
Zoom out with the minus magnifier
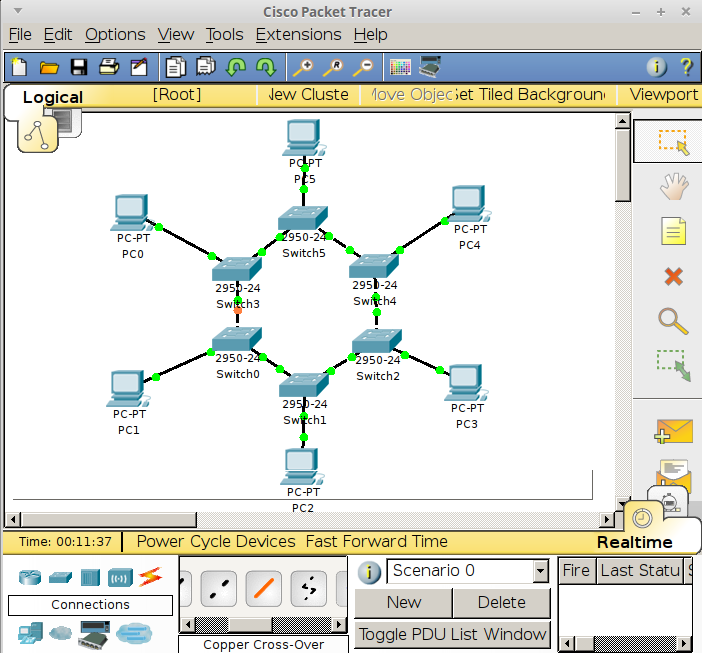(x=363, y=68)
